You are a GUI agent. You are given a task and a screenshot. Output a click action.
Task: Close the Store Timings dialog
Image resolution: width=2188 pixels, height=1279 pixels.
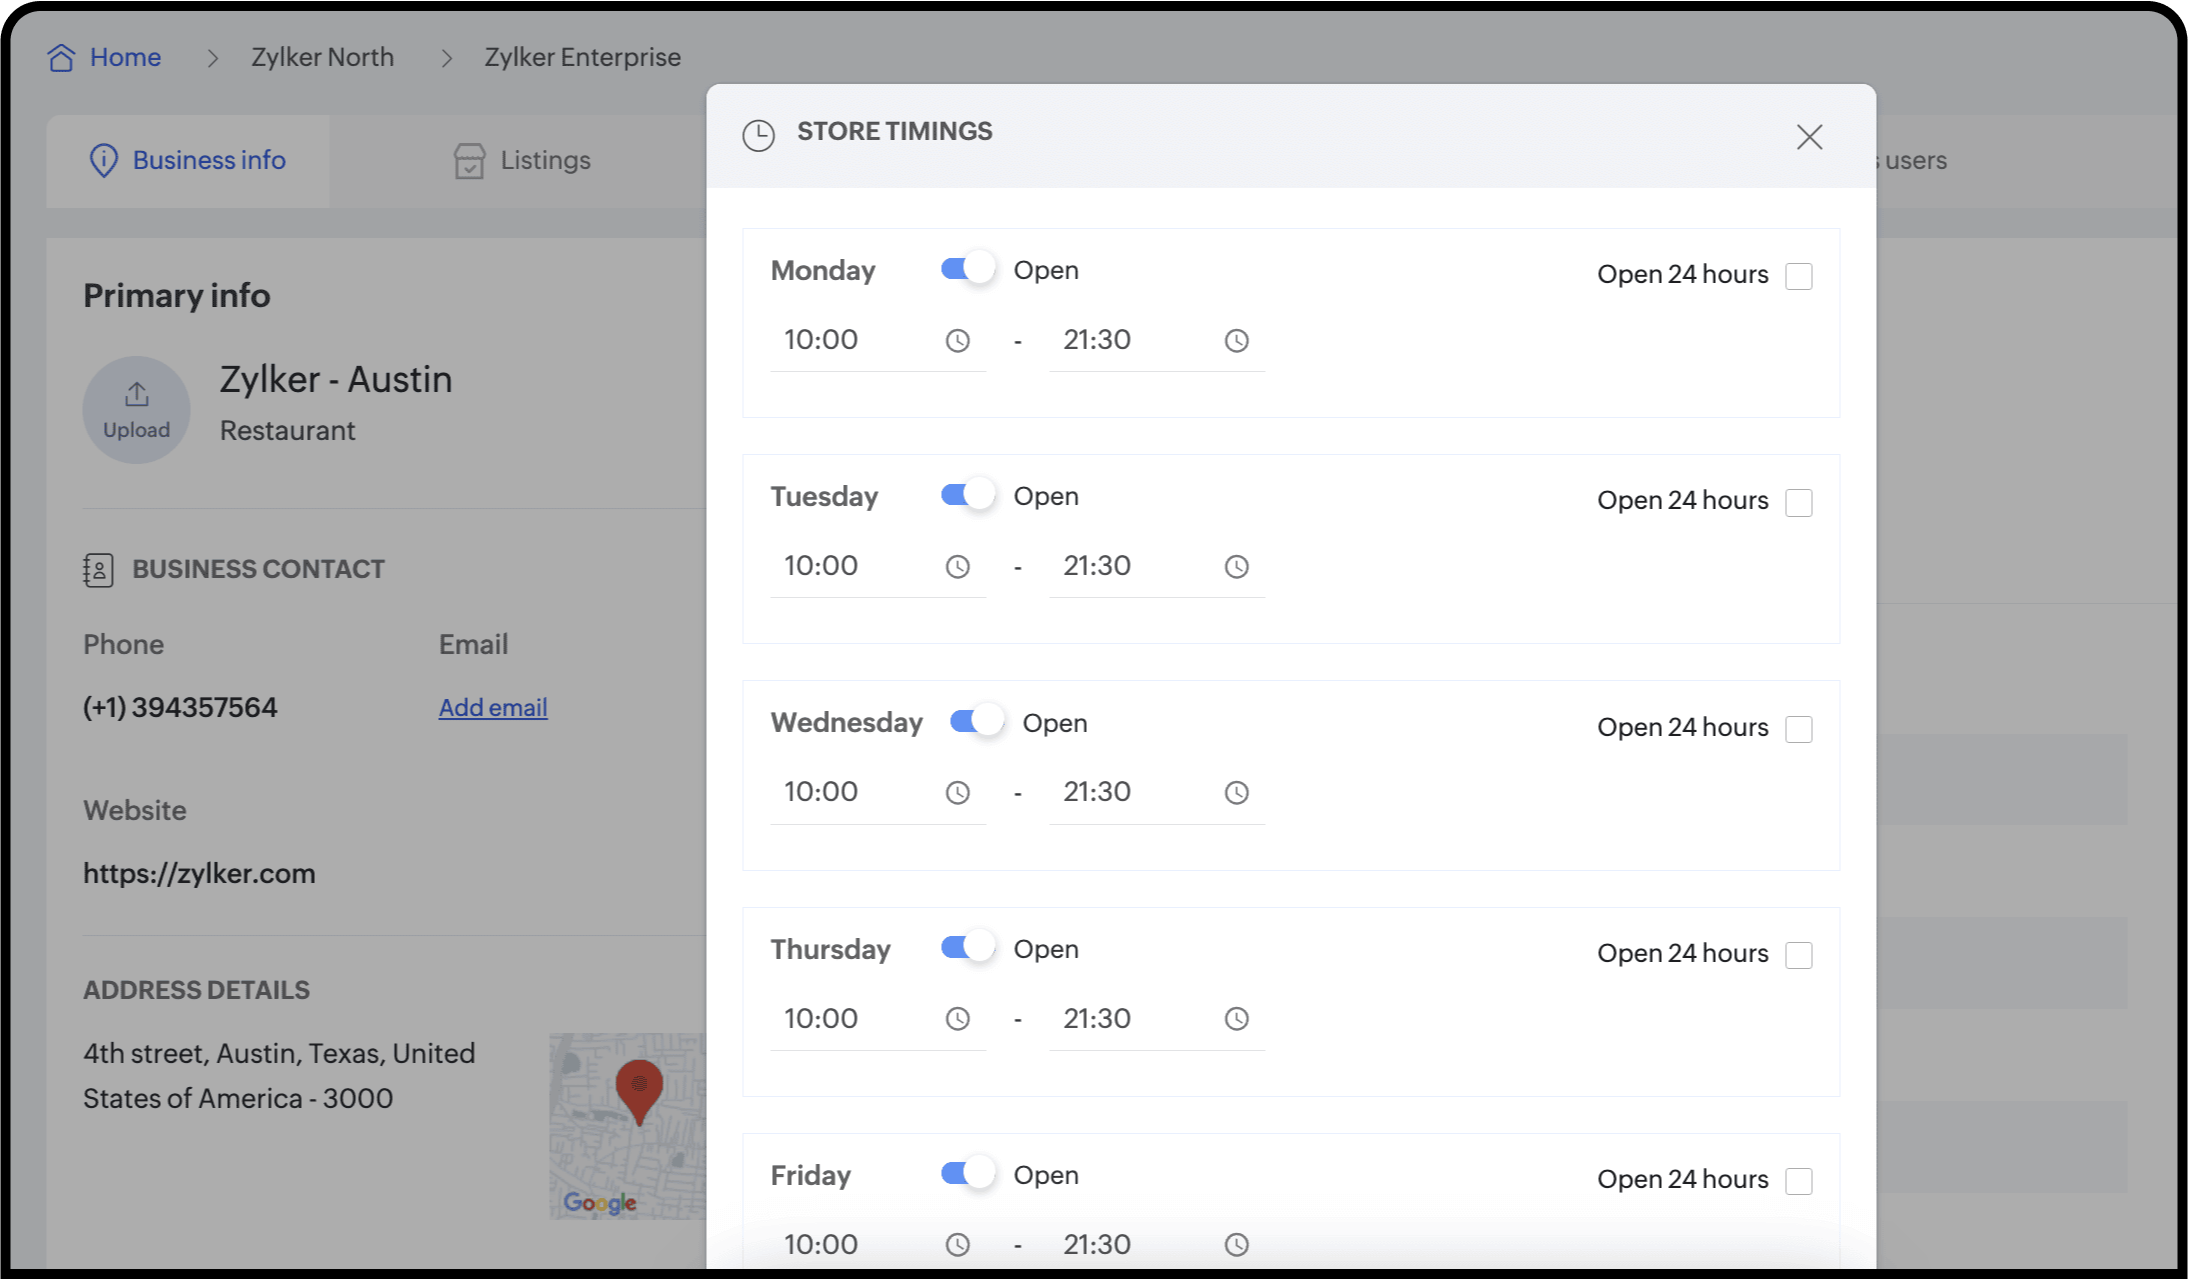[x=1809, y=137]
